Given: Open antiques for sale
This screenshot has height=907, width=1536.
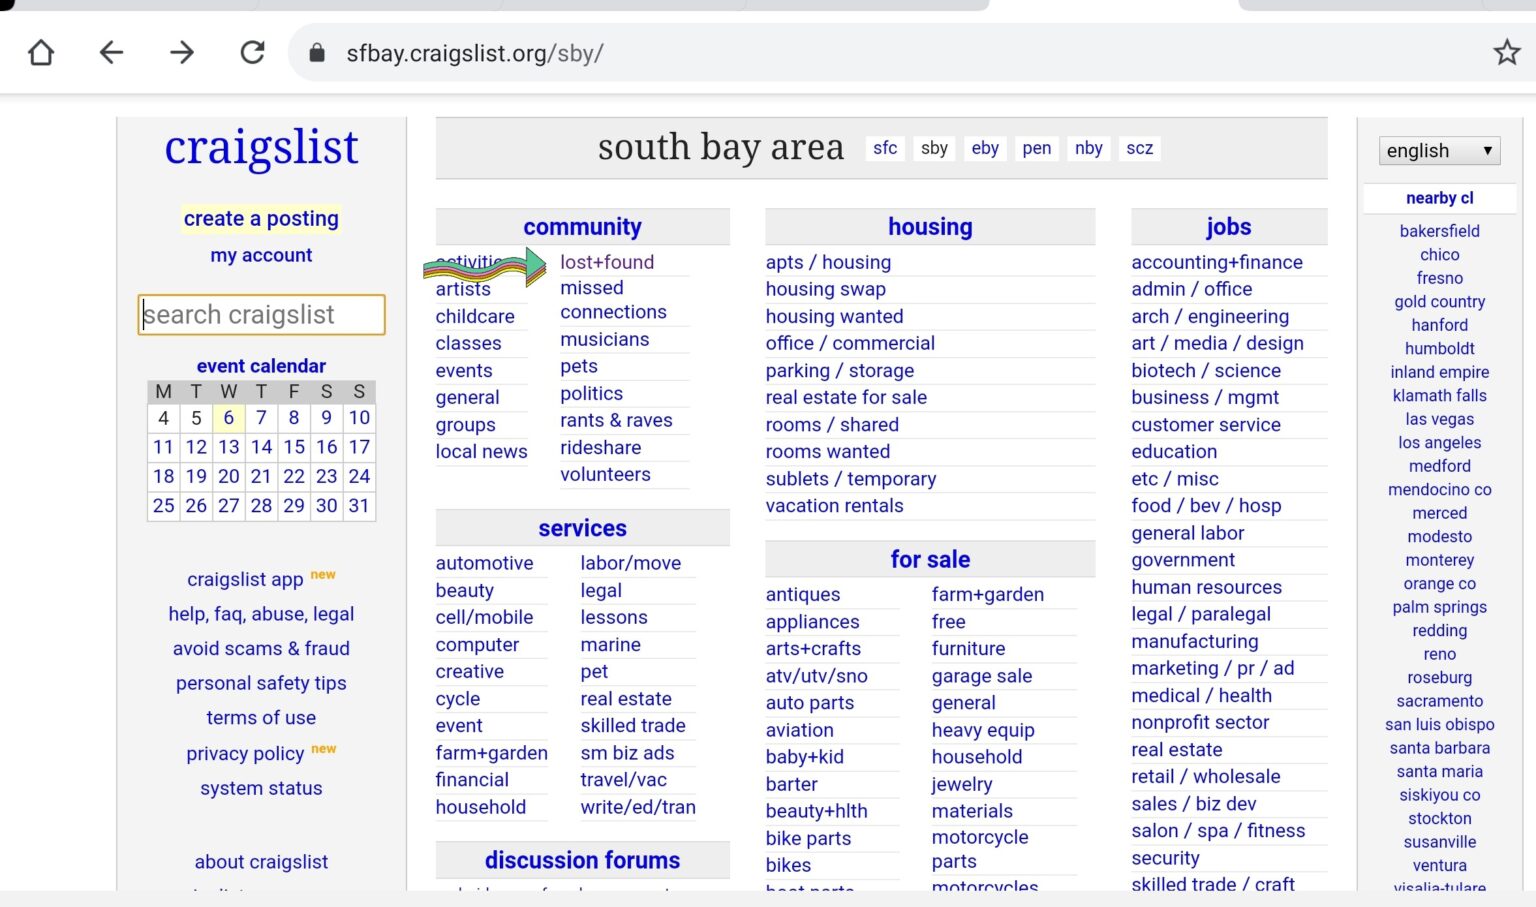Looking at the screenshot, I should point(803,594).
